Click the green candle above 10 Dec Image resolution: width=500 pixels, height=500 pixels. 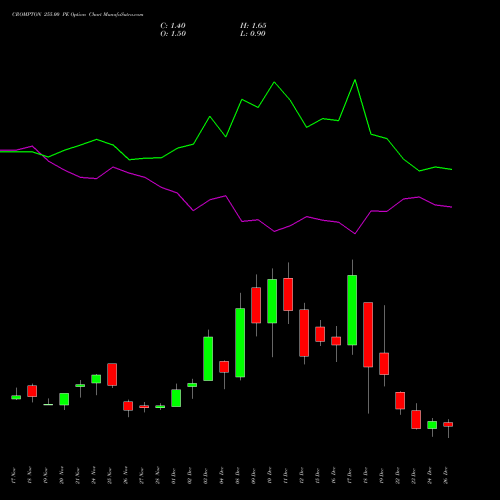(x=272, y=301)
